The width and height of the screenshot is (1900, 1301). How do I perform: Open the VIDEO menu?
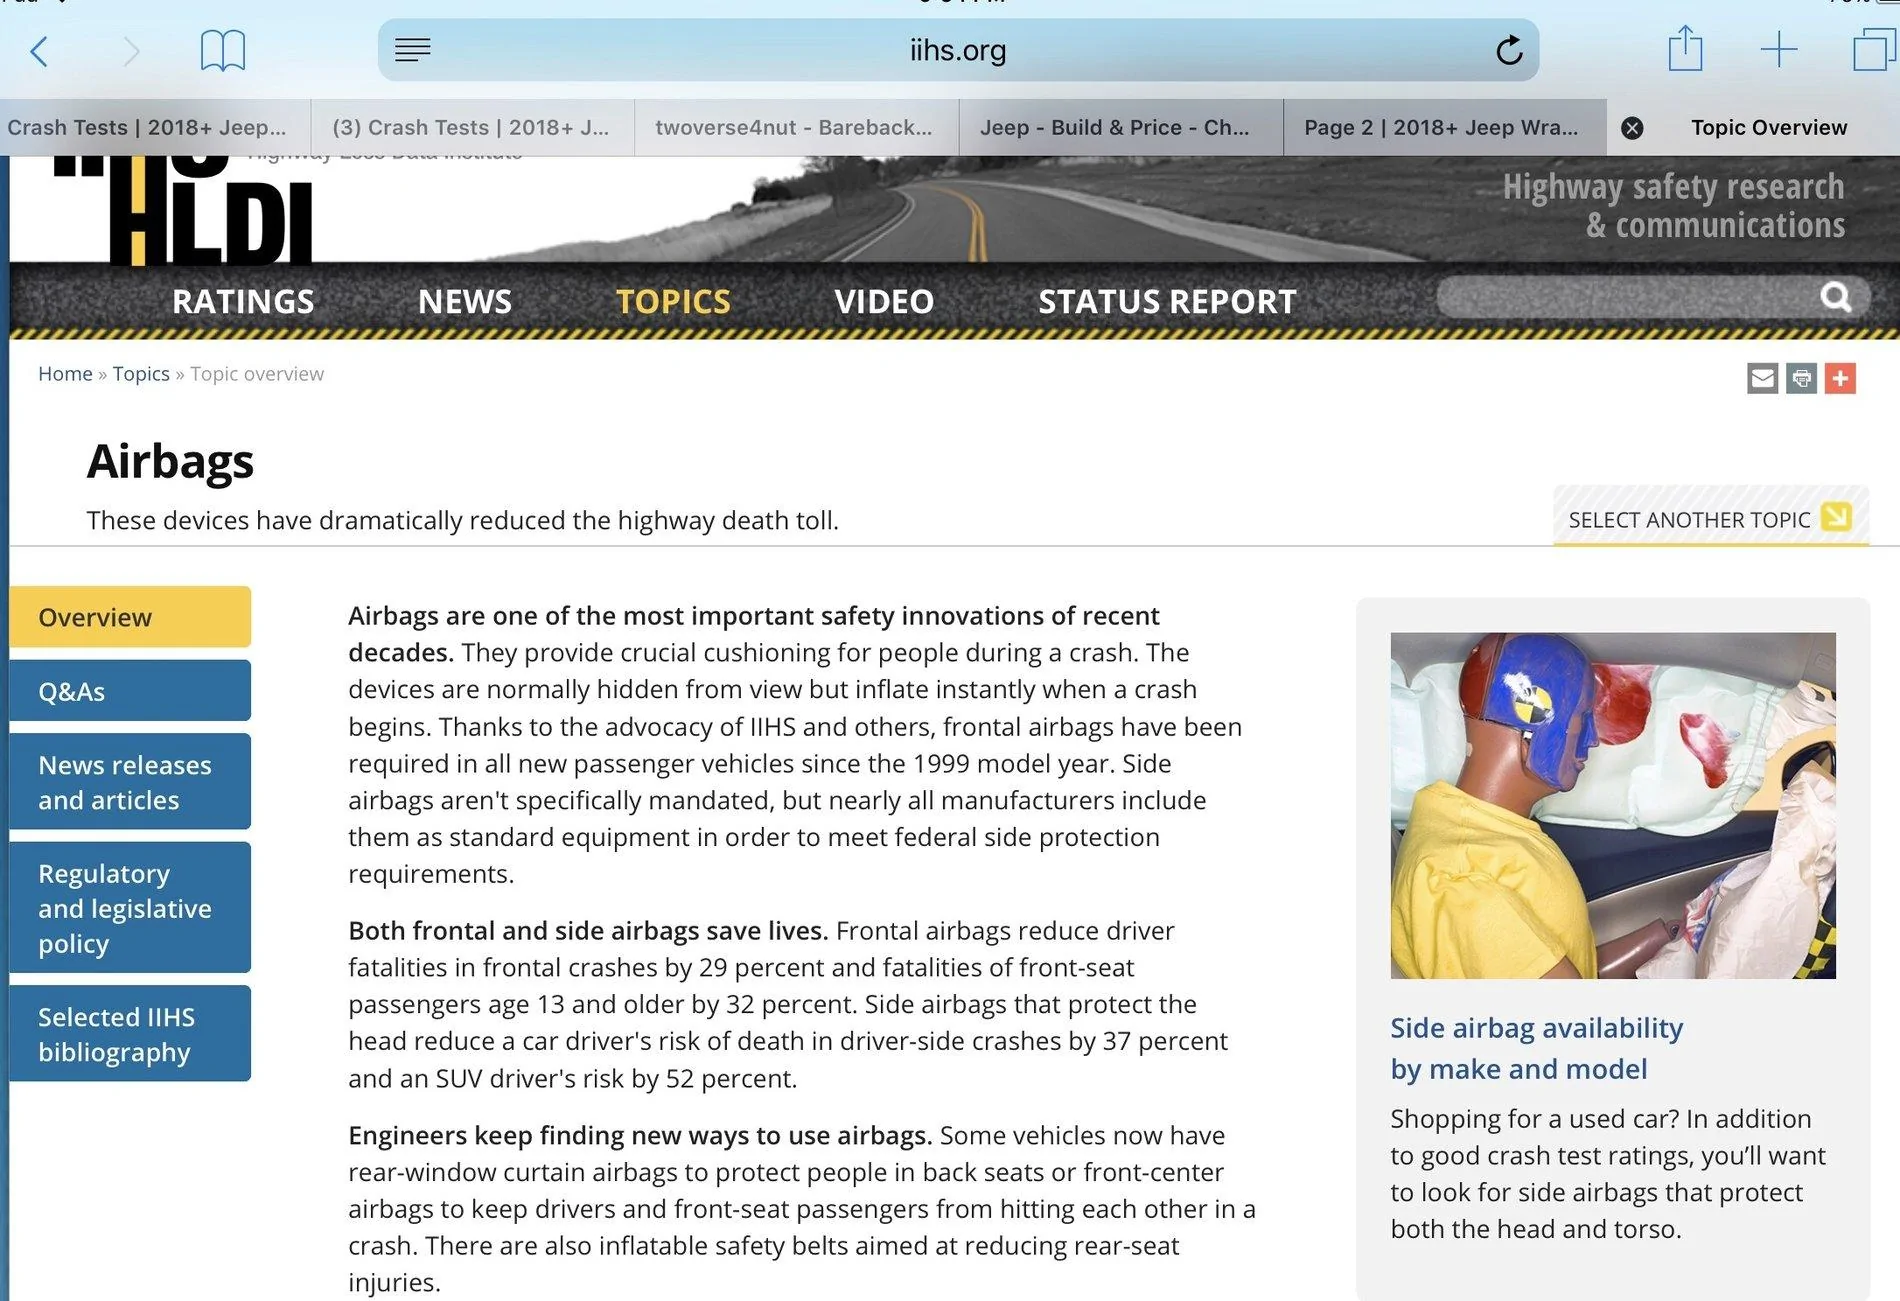pos(884,301)
